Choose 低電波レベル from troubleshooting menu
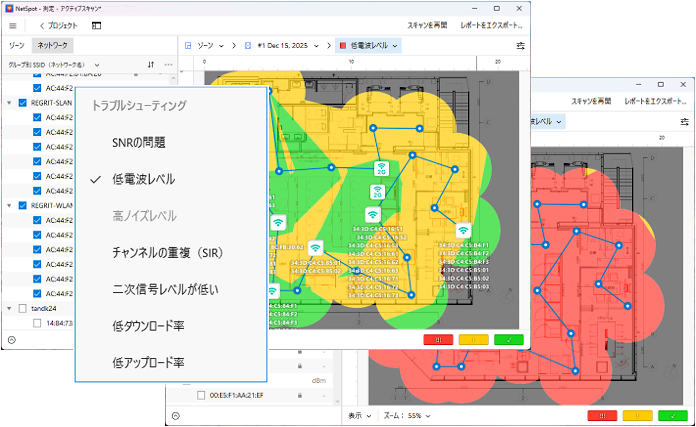 (x=143, y=179)
